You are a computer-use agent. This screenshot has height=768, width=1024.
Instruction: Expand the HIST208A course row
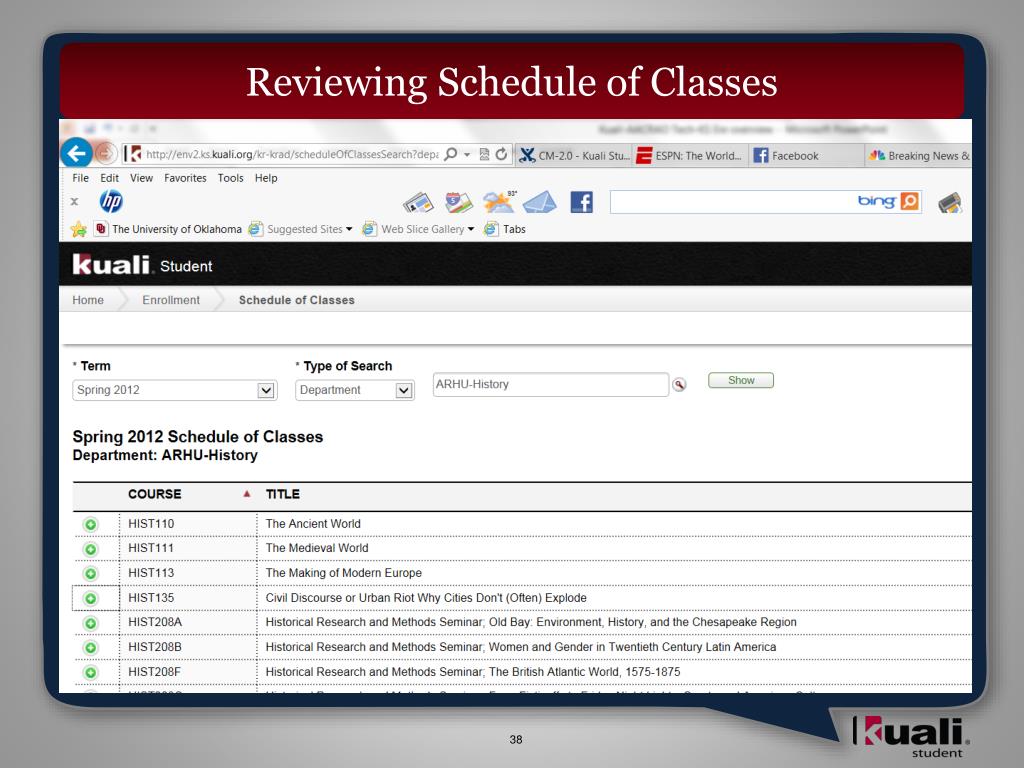tap(91, 623)
